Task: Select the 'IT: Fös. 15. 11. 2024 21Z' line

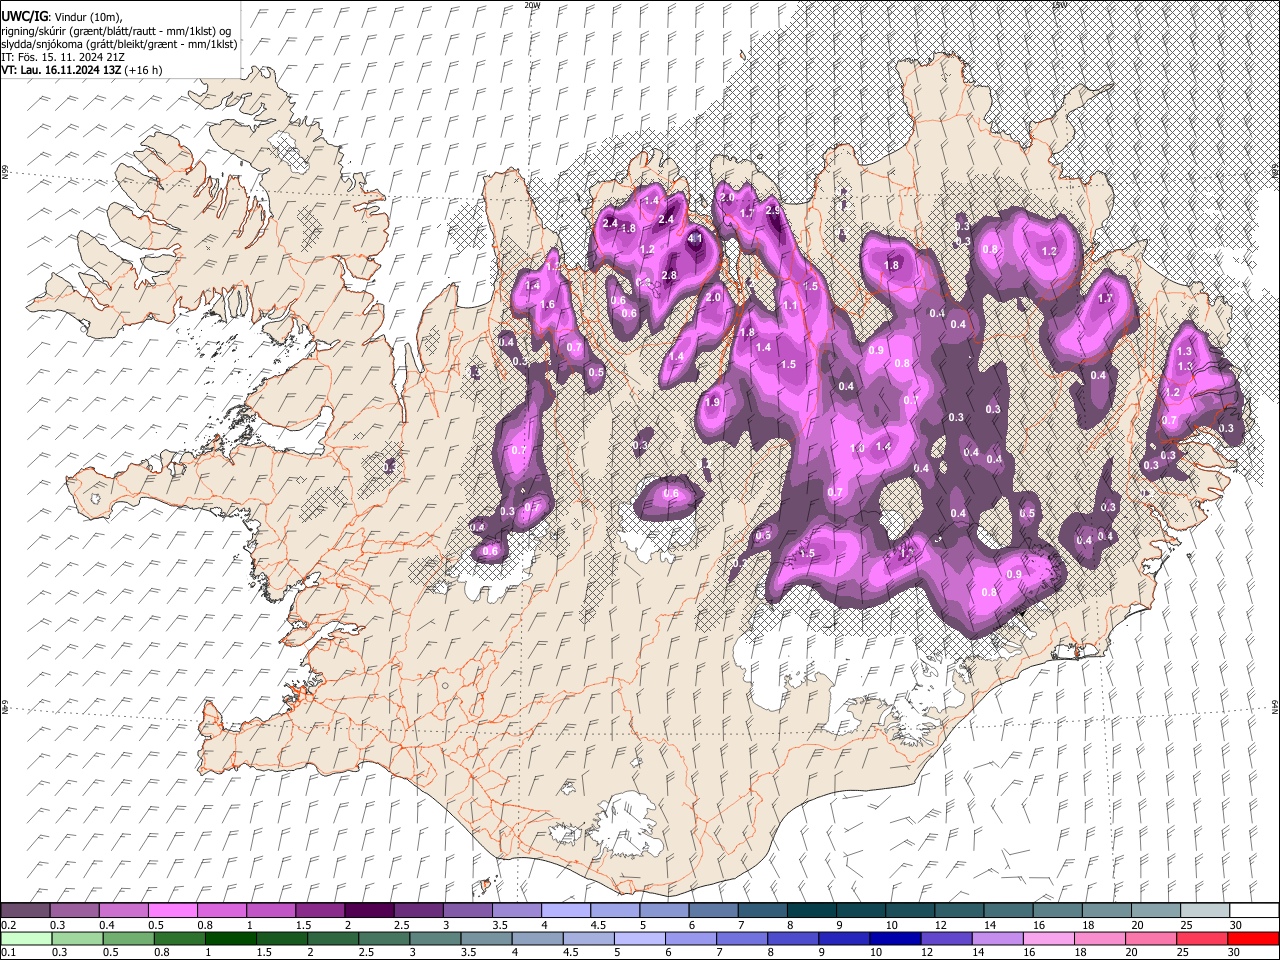Action: [x=63, y=57]
